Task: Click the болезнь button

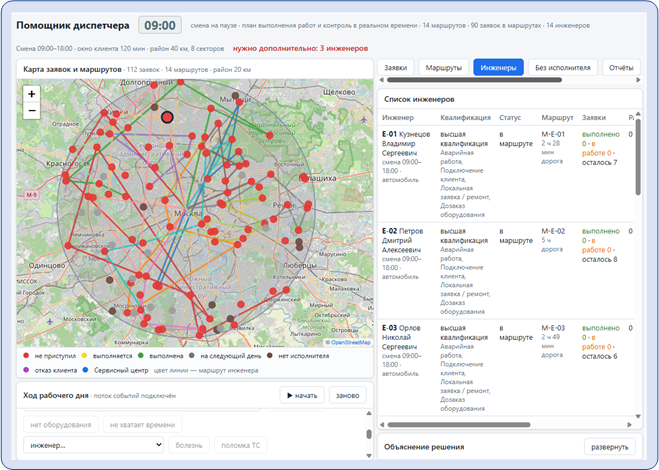Action: pyautogui.click(x=189, y=445)
